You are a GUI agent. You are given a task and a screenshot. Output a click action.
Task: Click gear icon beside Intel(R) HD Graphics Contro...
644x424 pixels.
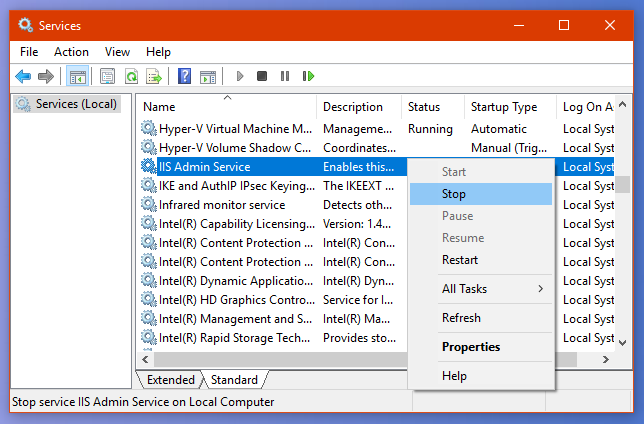coord(149,300)
